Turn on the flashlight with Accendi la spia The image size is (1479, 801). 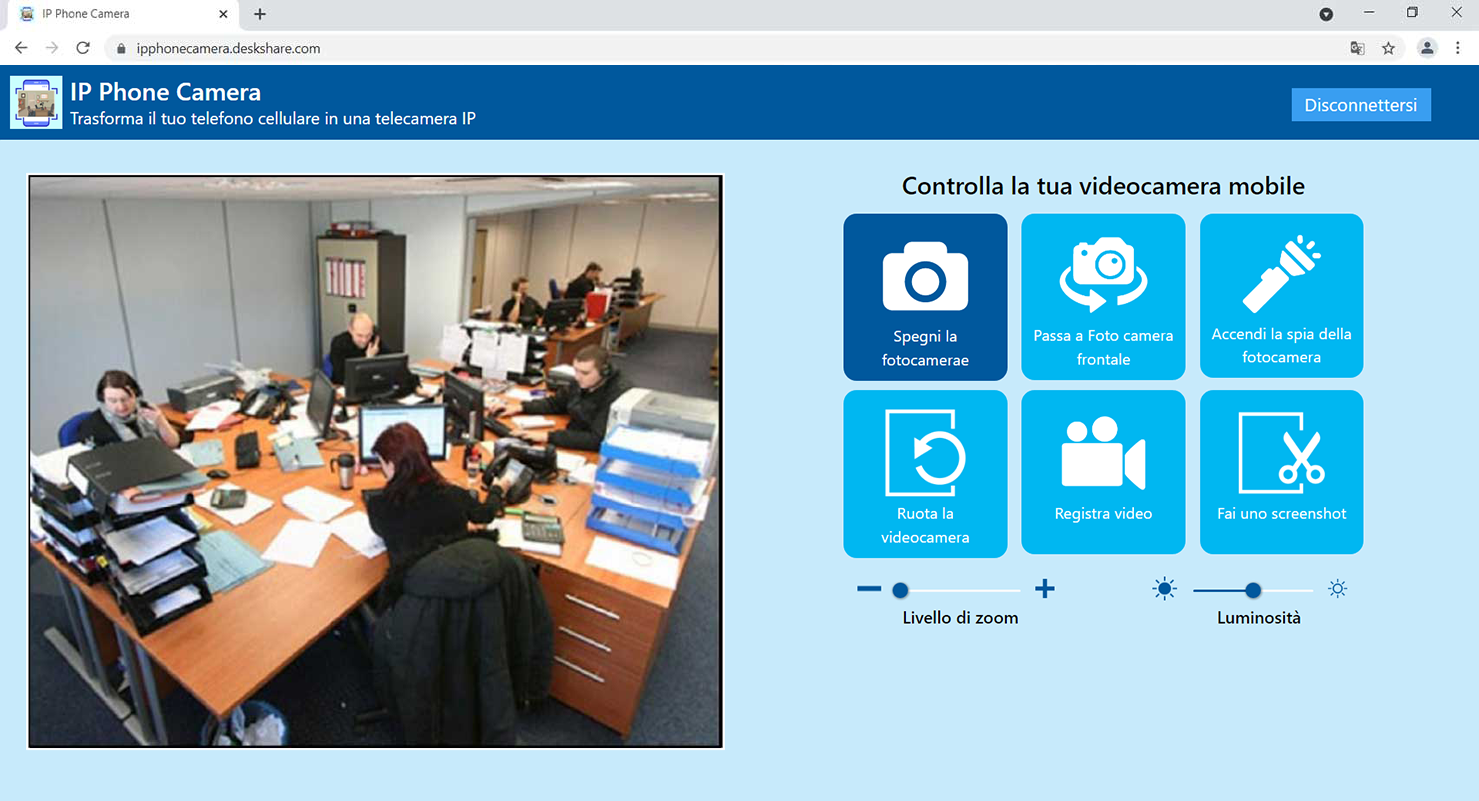(1281, 296)
